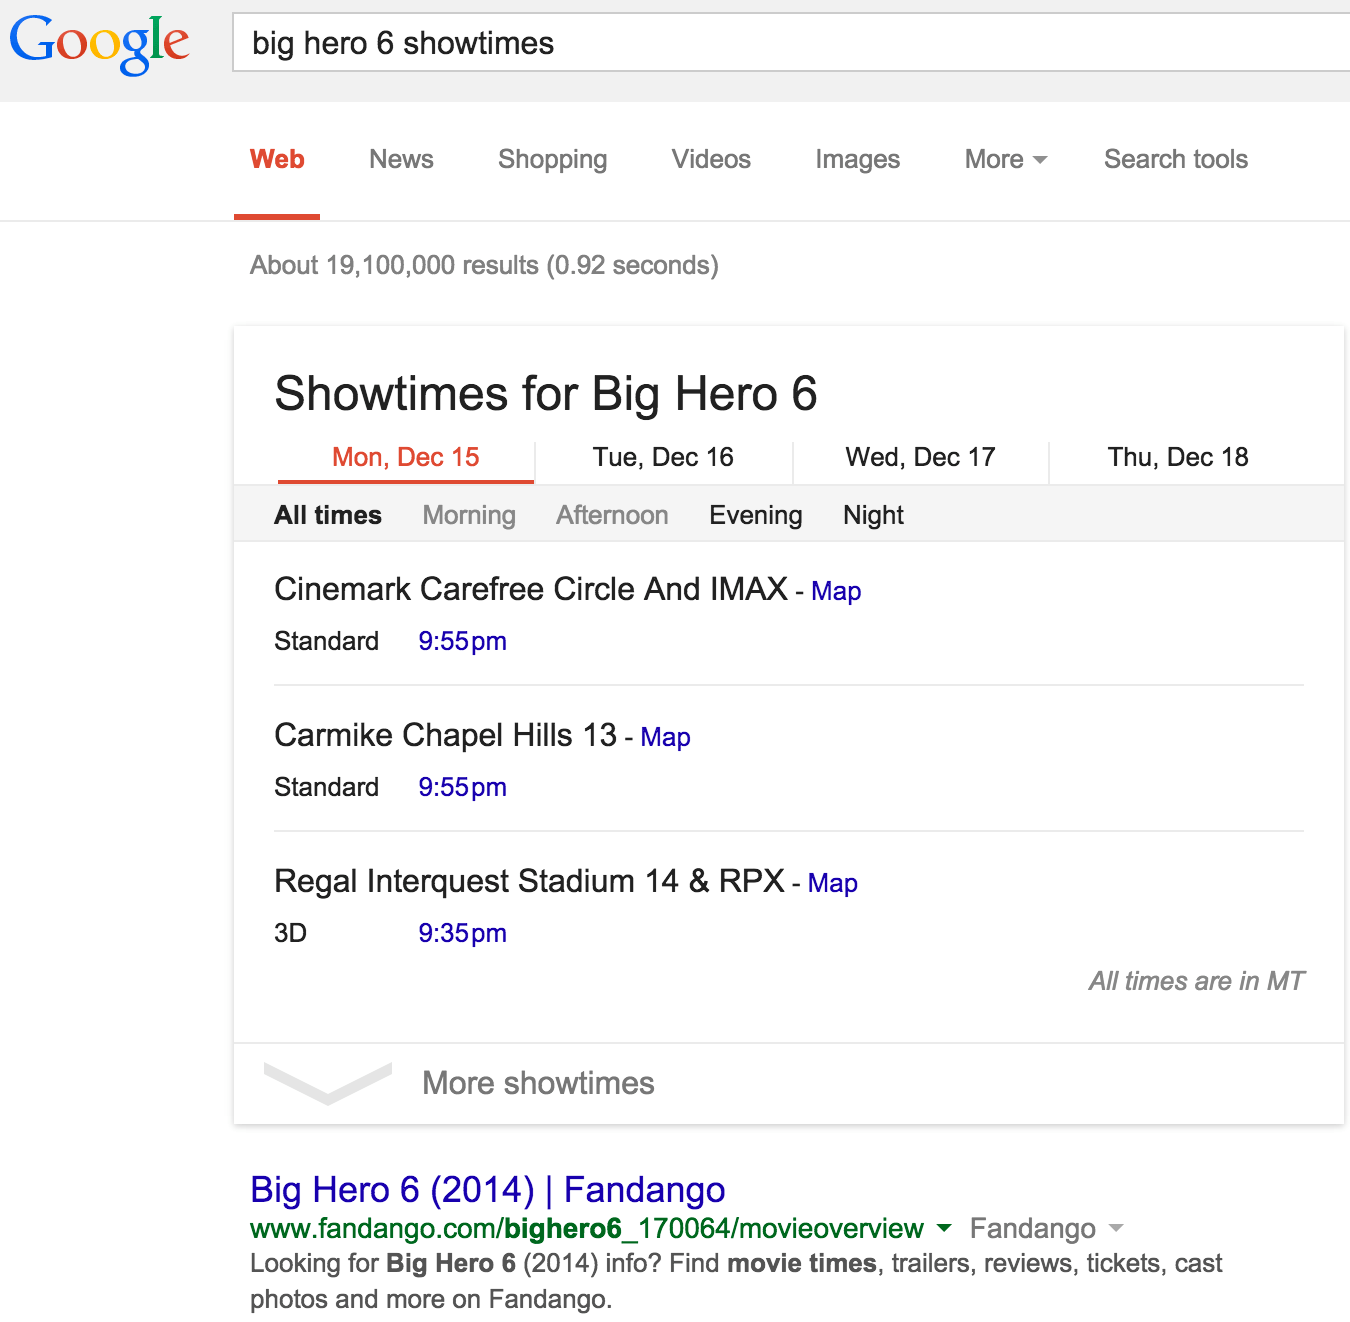Screen dimensions: 1350x1322
Task: Expand More showtimes chevron
Action: [328, 1084]
